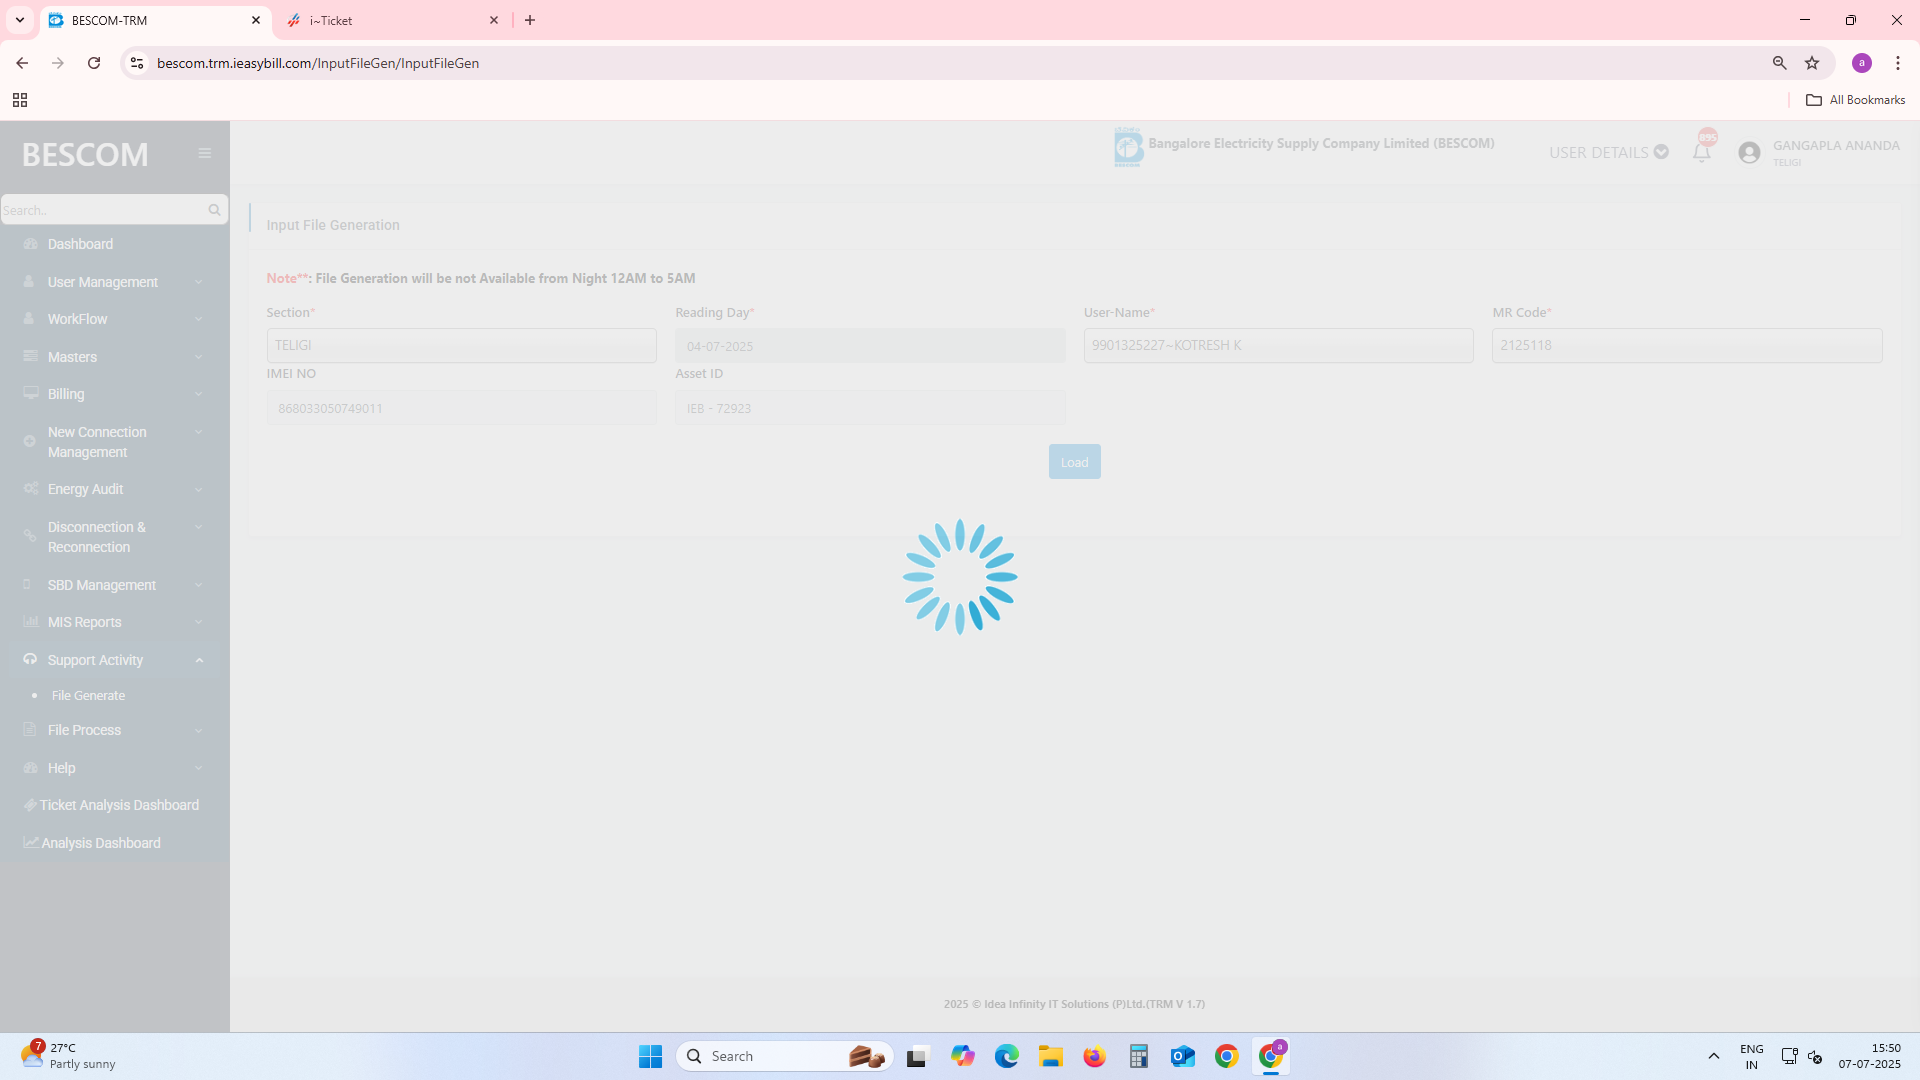Bookmark this page with the star icon
This screenshot has width=1920, height=1080.
tap(1812, 63)
